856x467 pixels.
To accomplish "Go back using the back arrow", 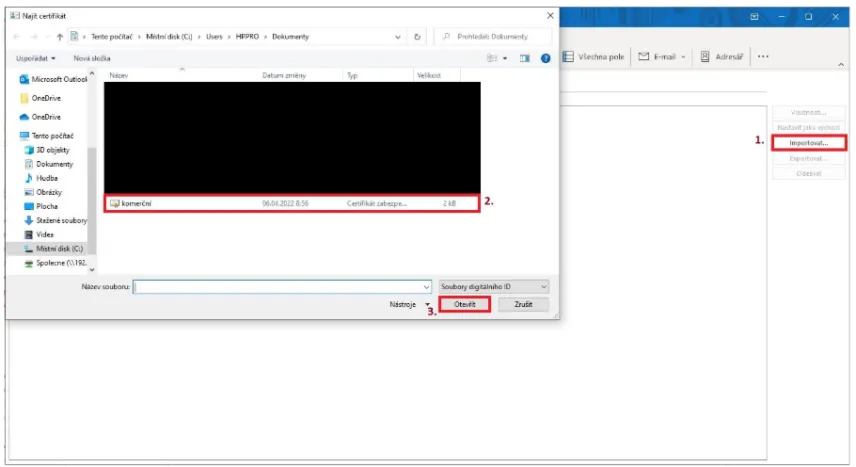I will click(x=16, y=37).
